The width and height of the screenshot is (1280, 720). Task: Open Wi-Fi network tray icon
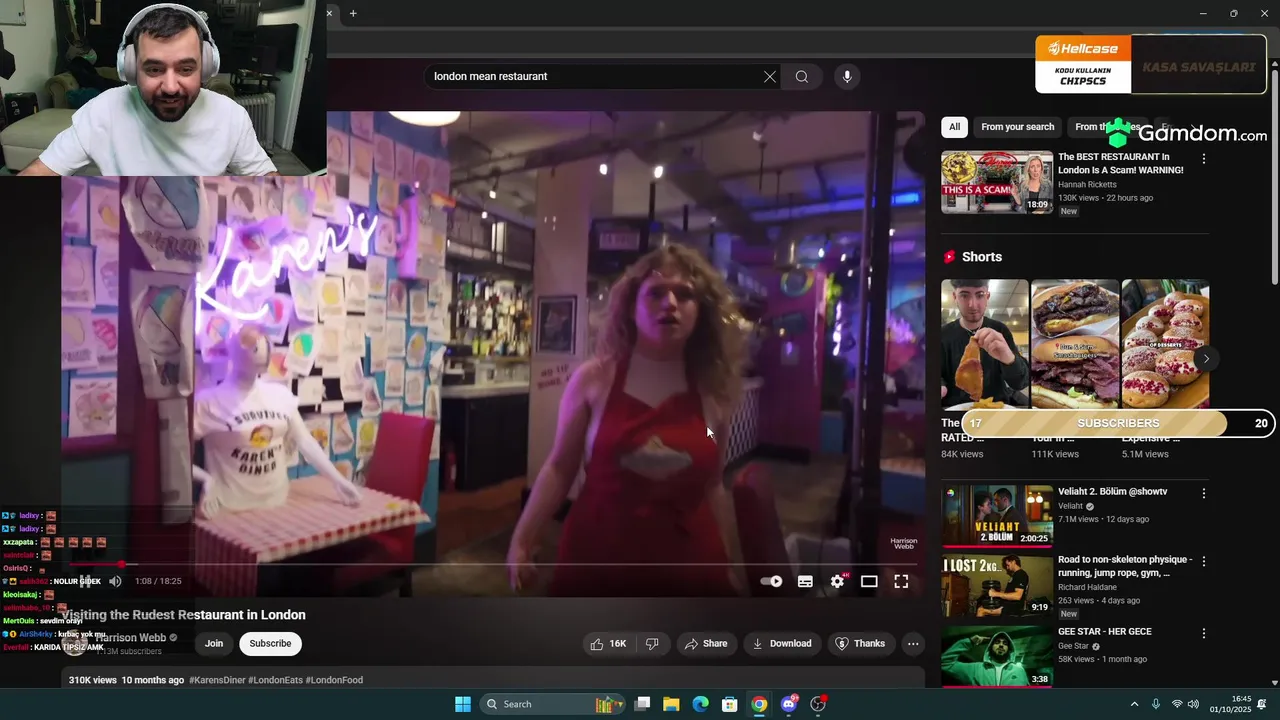pos(1177,704)
